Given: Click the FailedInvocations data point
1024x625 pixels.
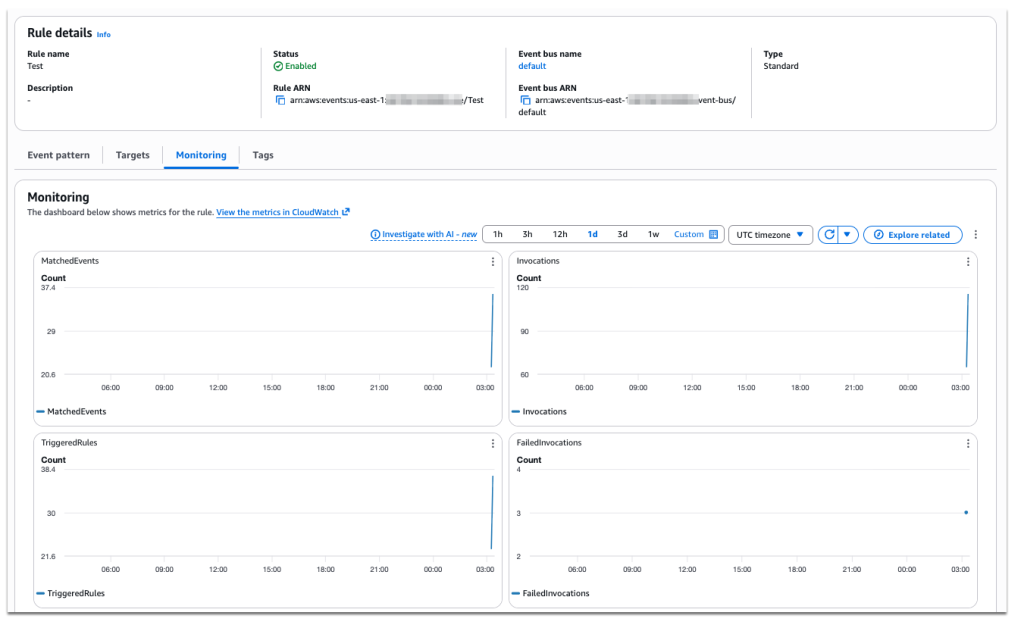Looking at the screenshot, I should coord(965,512).
